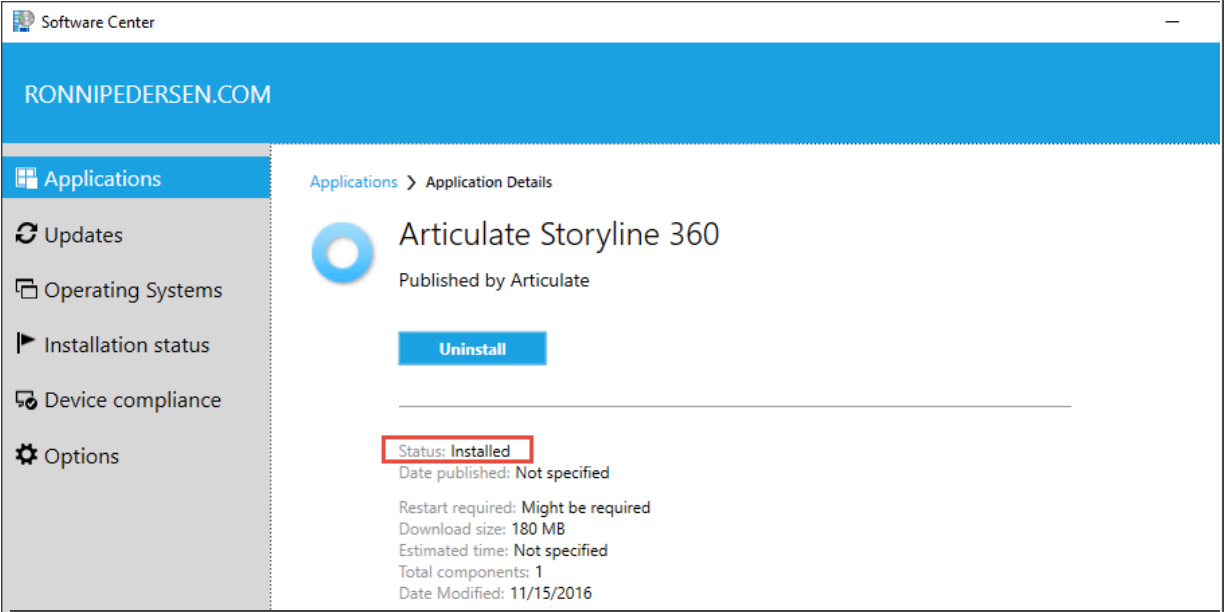Switch to Operating Systems section
The width and height of the screenshot is (1224, 612).
pos(135,290)
